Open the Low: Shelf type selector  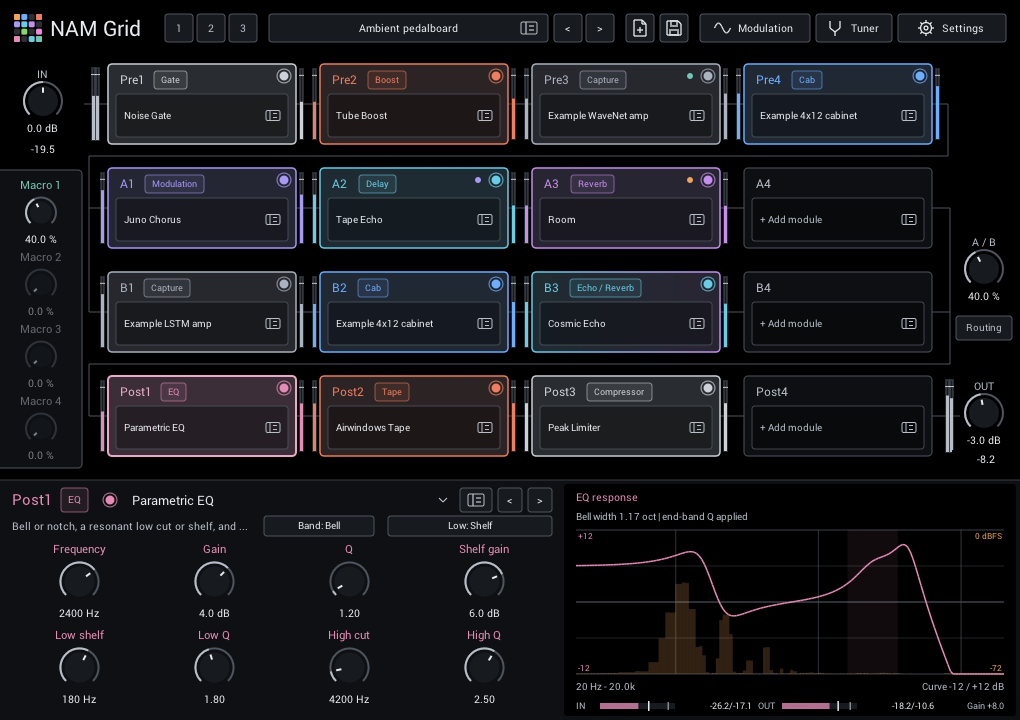[470, 526]
